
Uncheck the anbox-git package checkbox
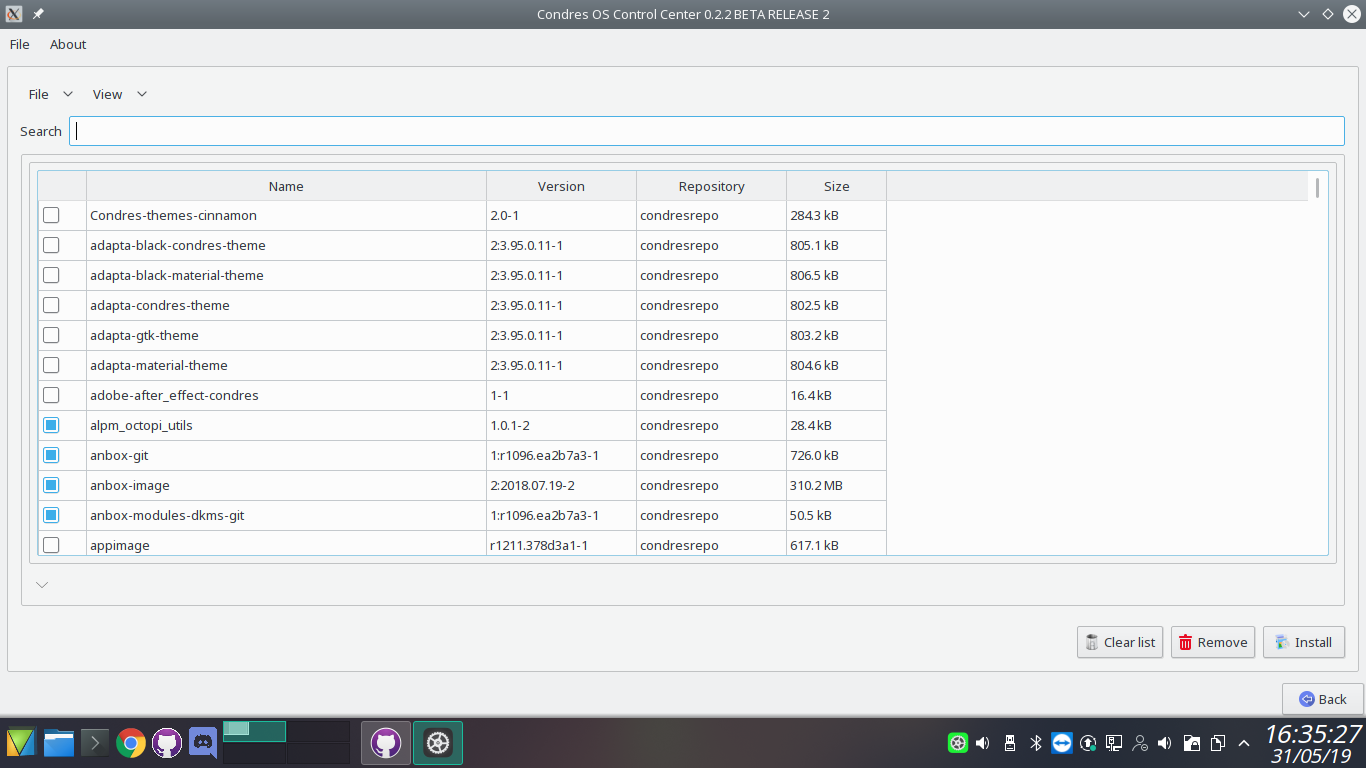pos(51,455)
